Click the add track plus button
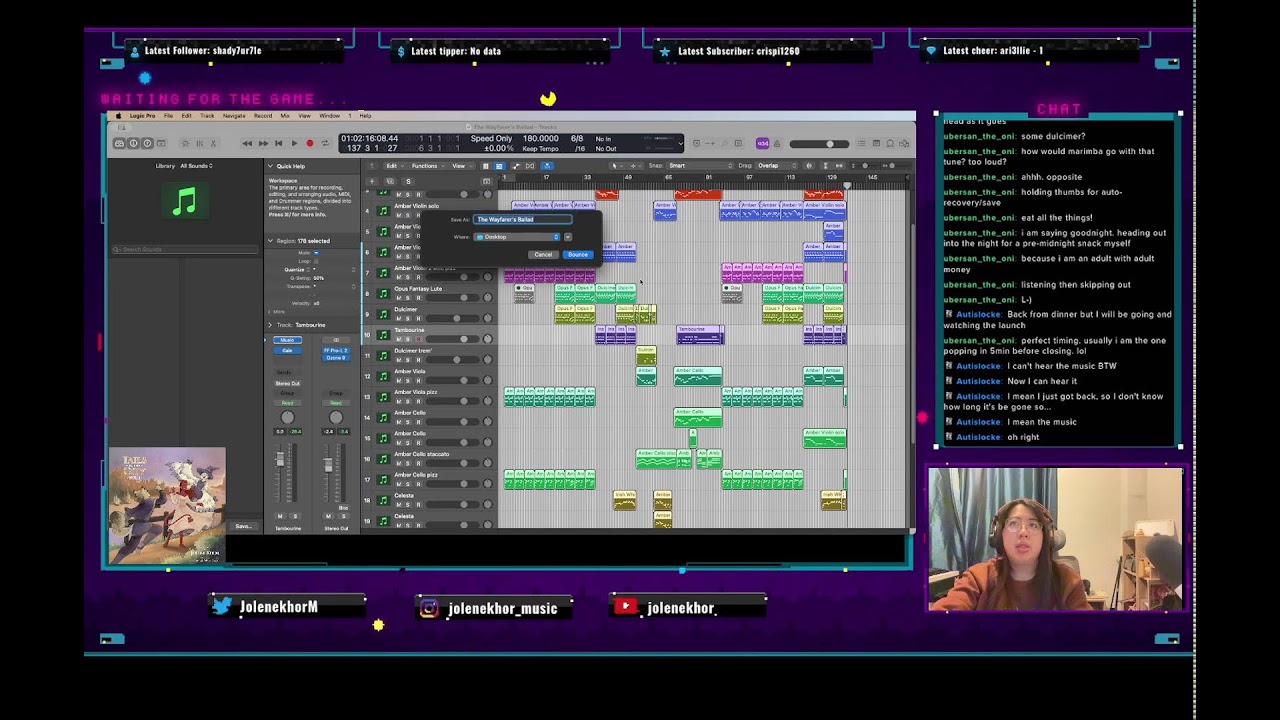This screenshot has height=720, width=1280. [372, 181]
